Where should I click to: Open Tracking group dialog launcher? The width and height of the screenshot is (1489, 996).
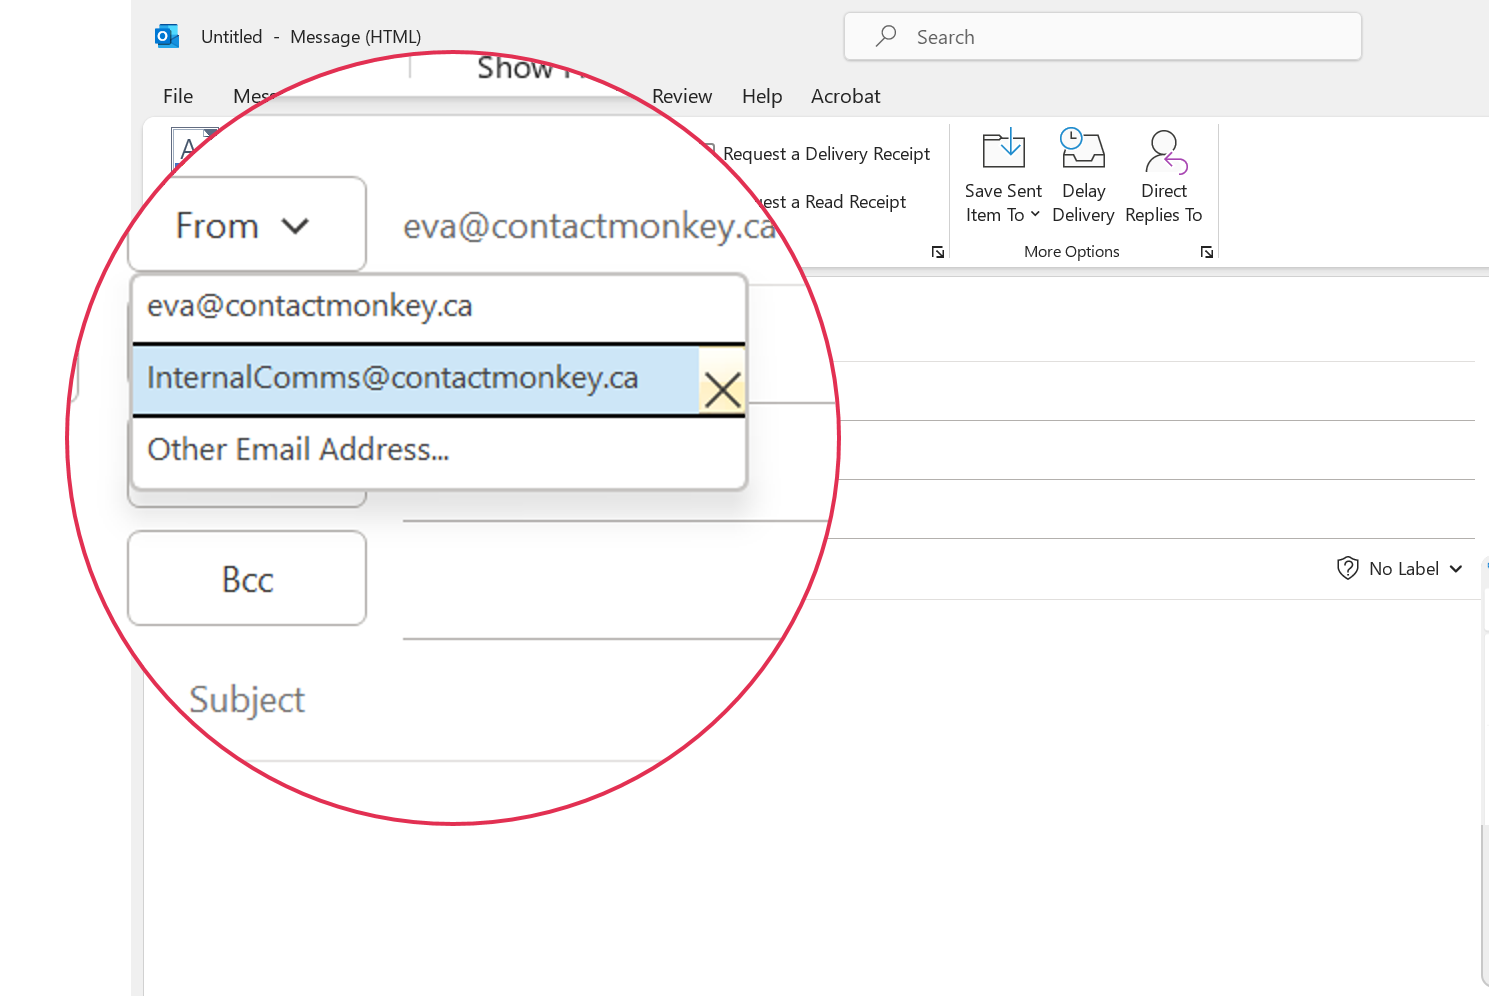click(938, 252)
